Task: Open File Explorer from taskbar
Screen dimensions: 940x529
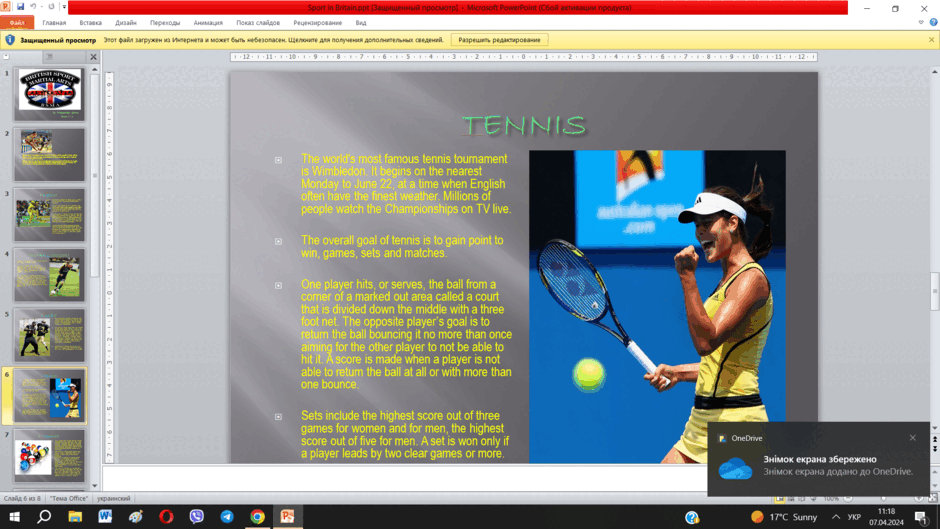Action: tap(75, 516)
